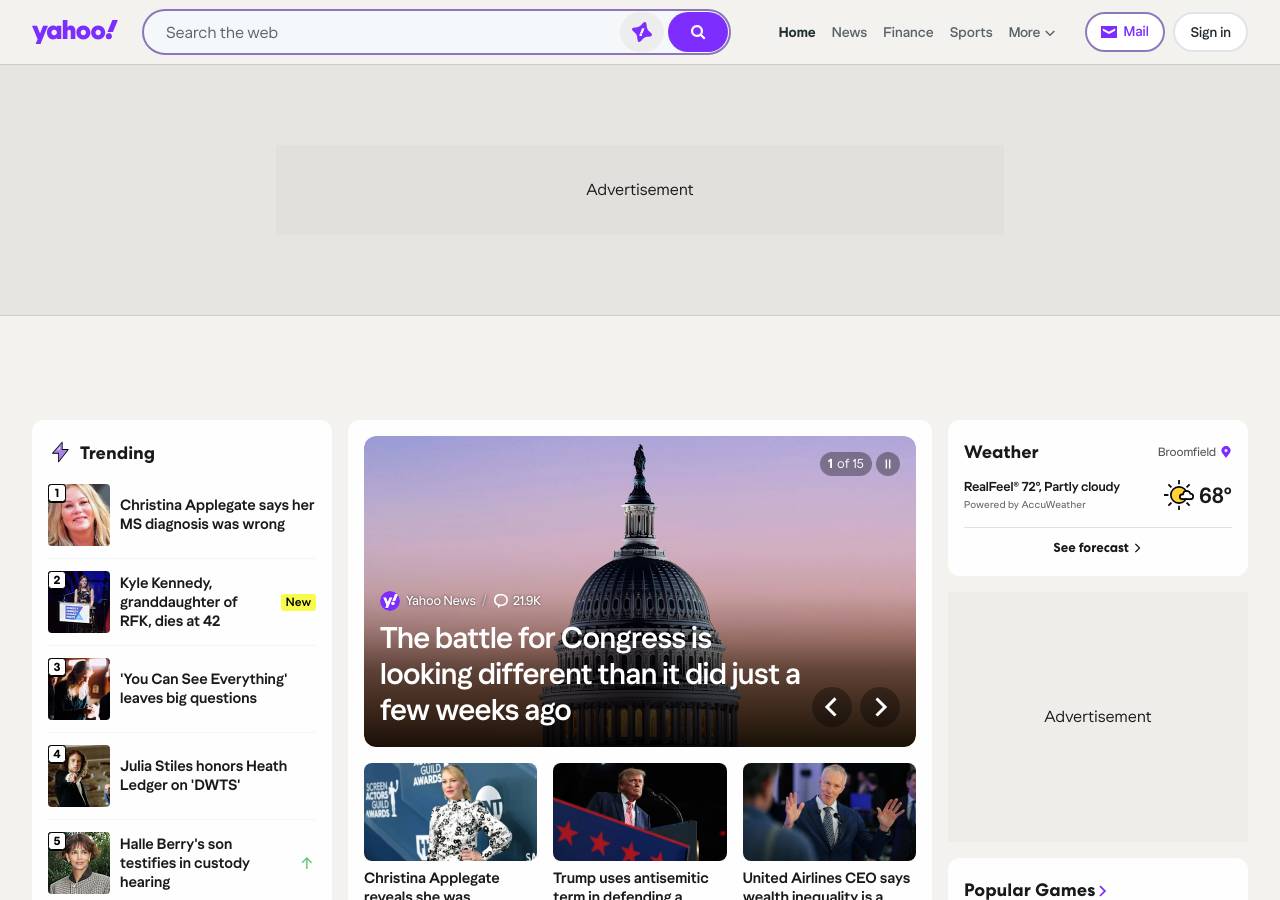This screenshot has width=1280, height=900.
Task: Click the purple magnifier search button
Action: (698, 32)
